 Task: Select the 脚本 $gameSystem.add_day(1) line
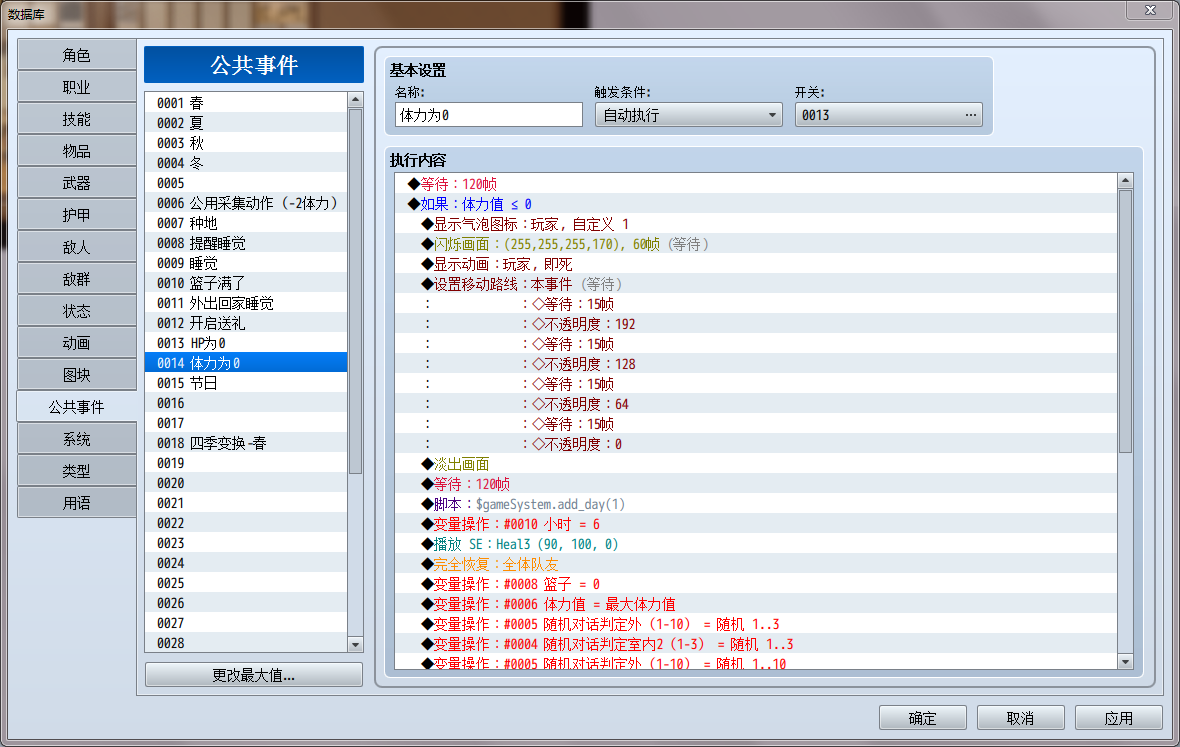(x=756, y=504)
